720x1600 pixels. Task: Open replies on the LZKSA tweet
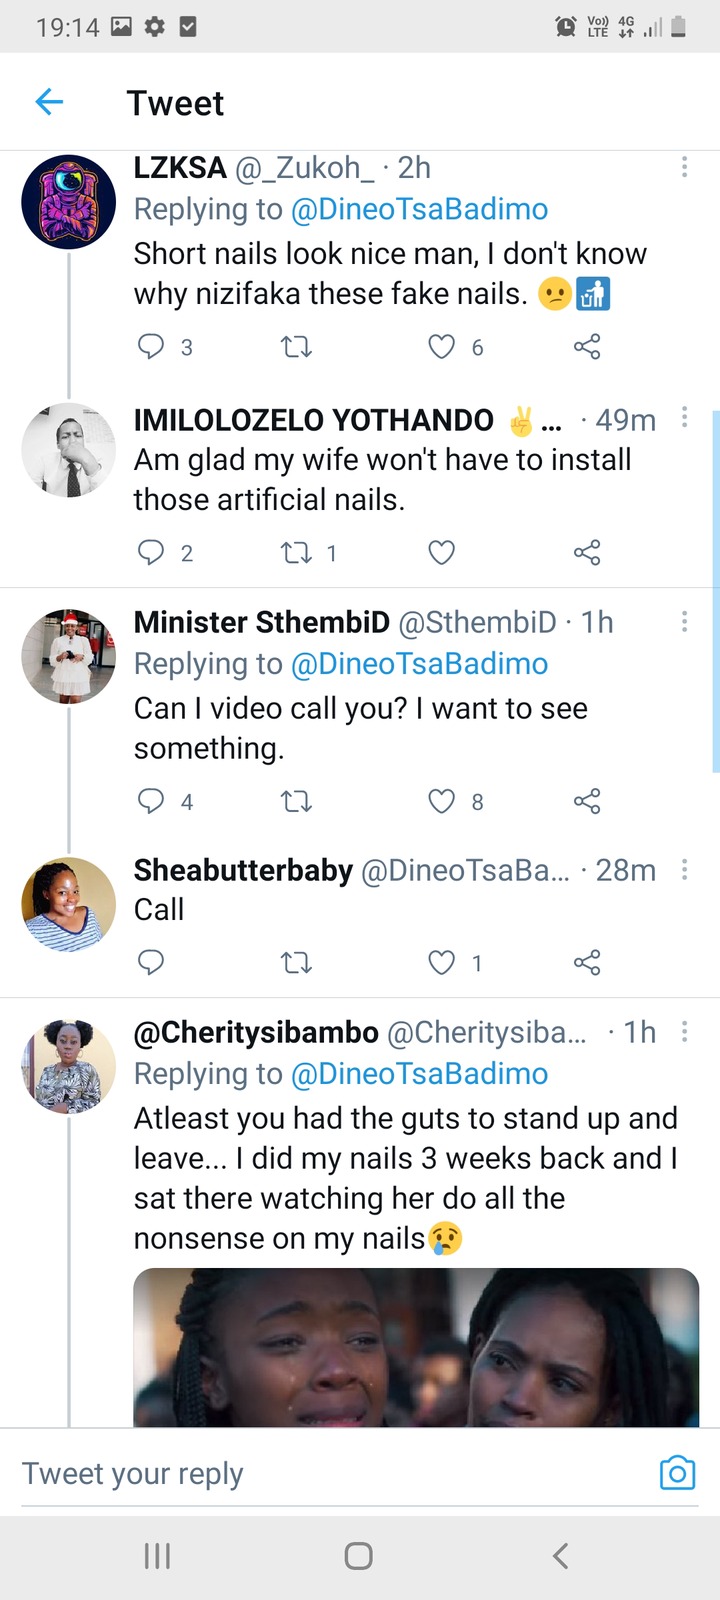[150, 347]
